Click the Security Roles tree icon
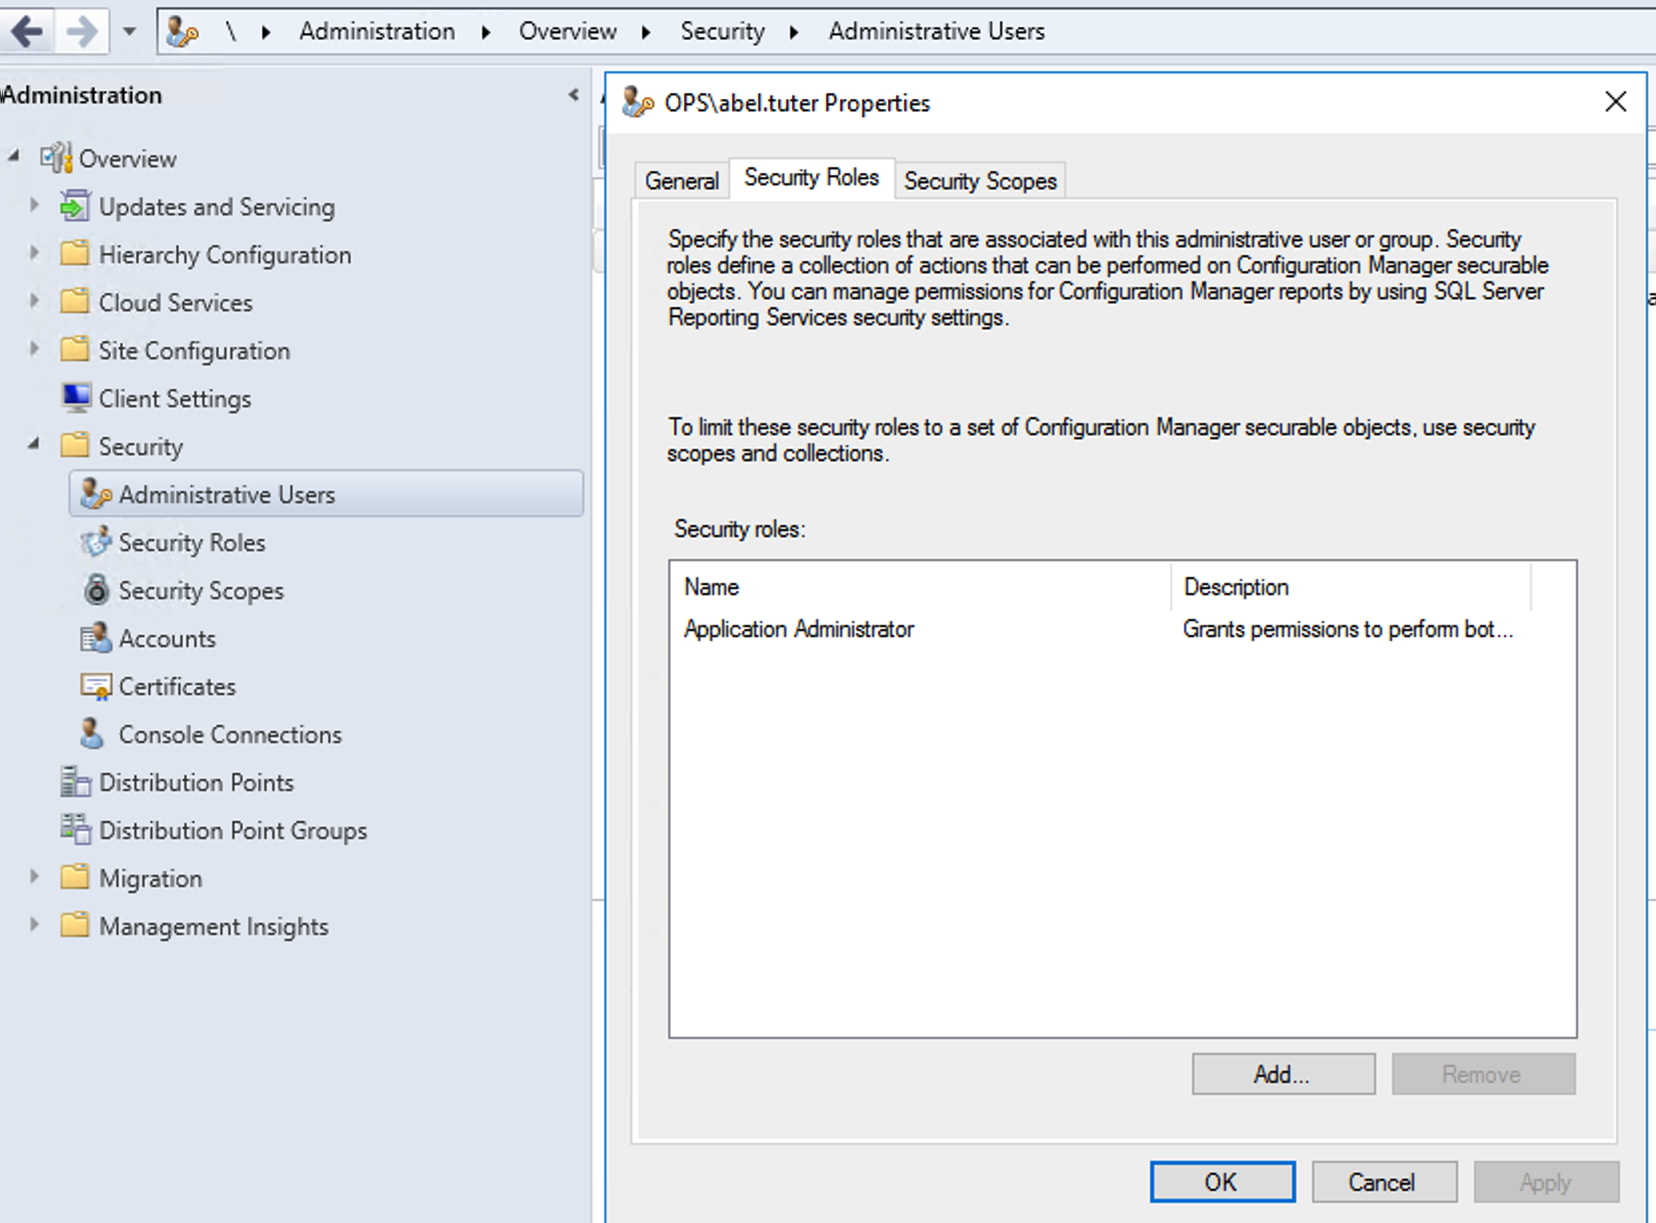 (96, 542)
